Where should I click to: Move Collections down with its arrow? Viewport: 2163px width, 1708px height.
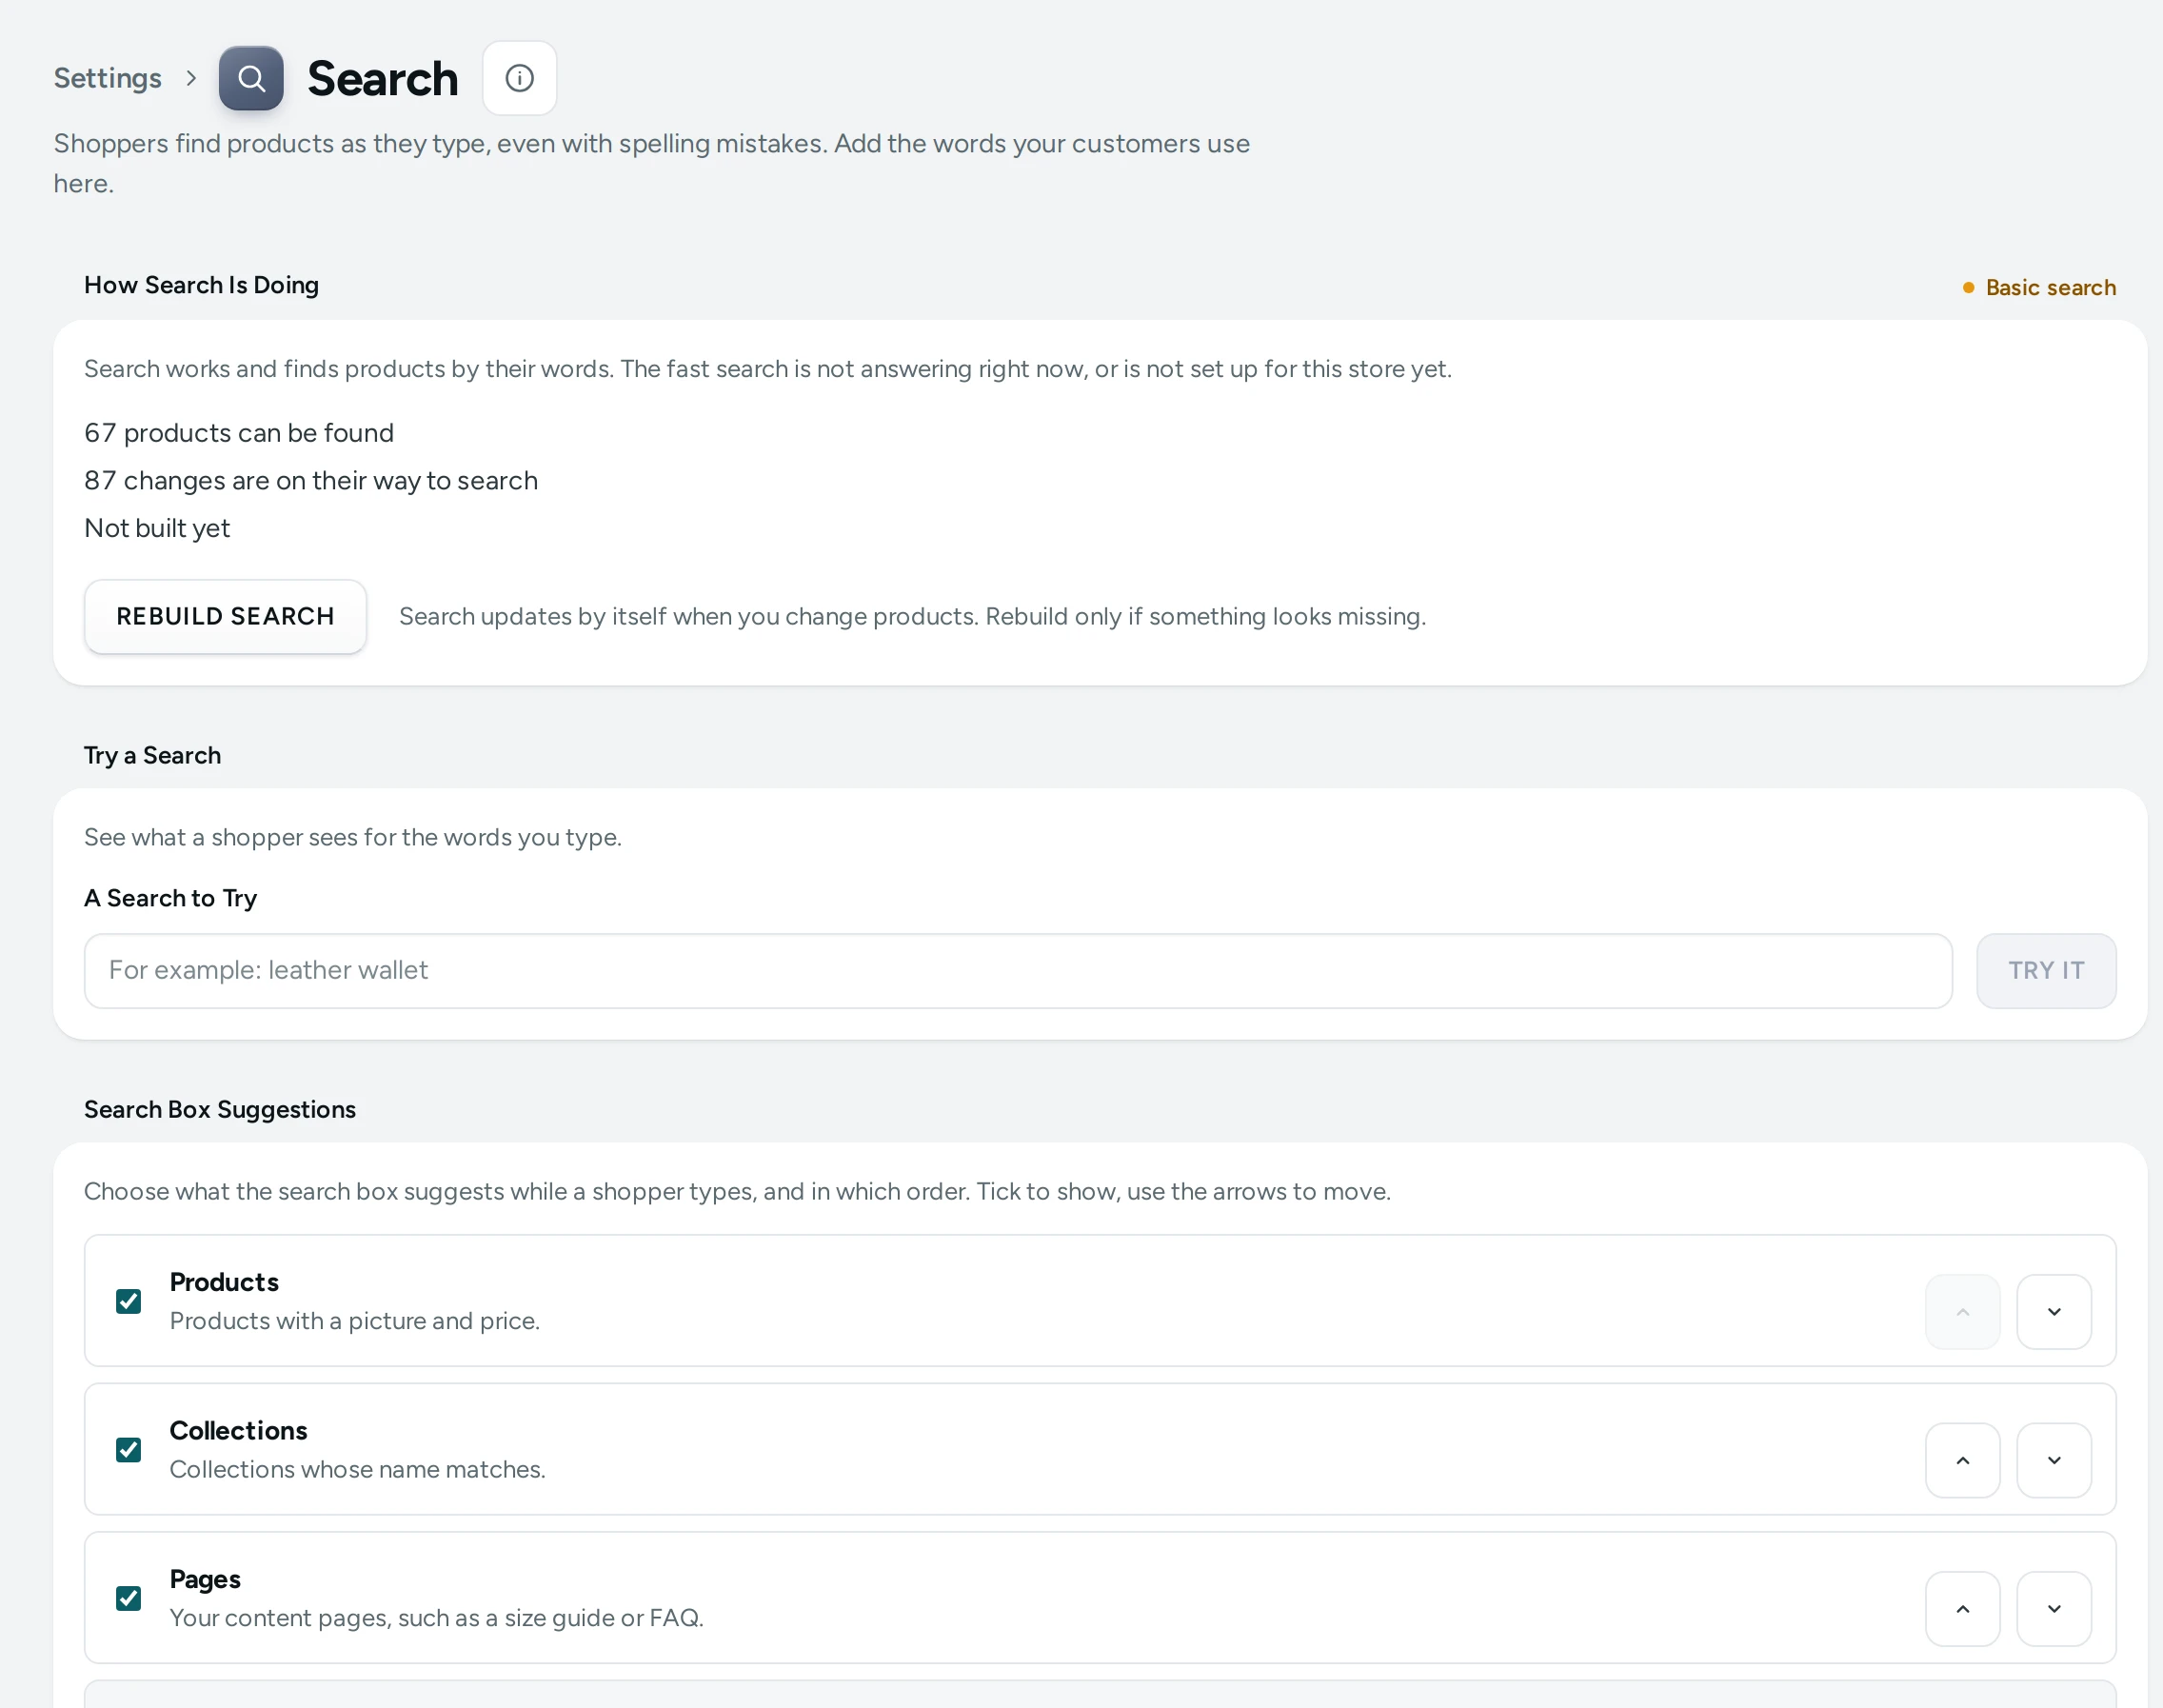pos(2054,1460)
